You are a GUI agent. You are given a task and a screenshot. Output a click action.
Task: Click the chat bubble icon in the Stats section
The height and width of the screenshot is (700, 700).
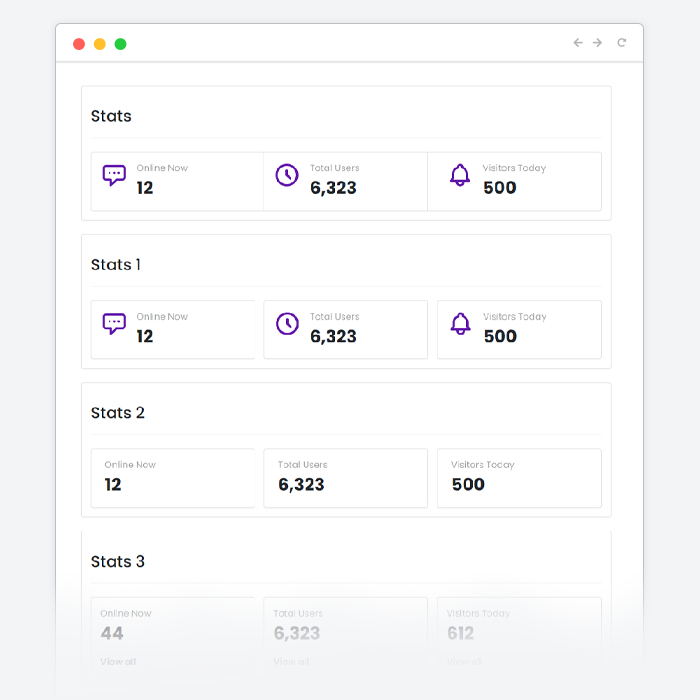114,176
